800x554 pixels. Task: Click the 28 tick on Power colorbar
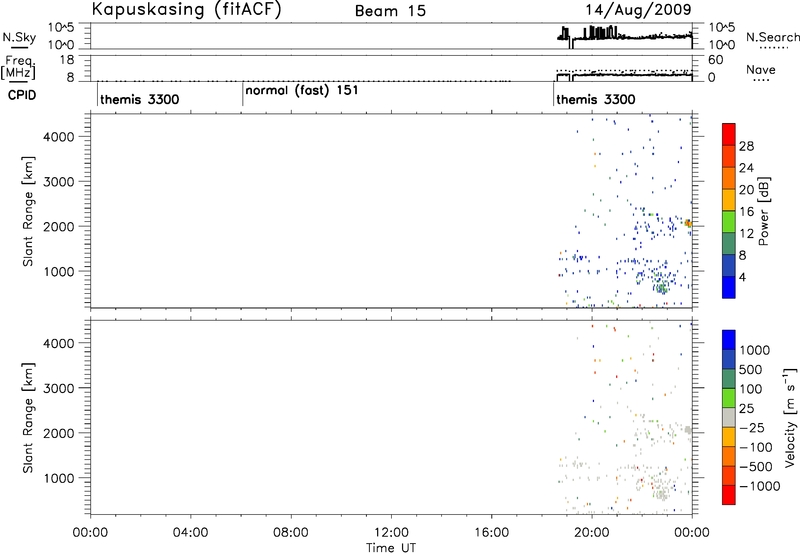coord(746,146)
